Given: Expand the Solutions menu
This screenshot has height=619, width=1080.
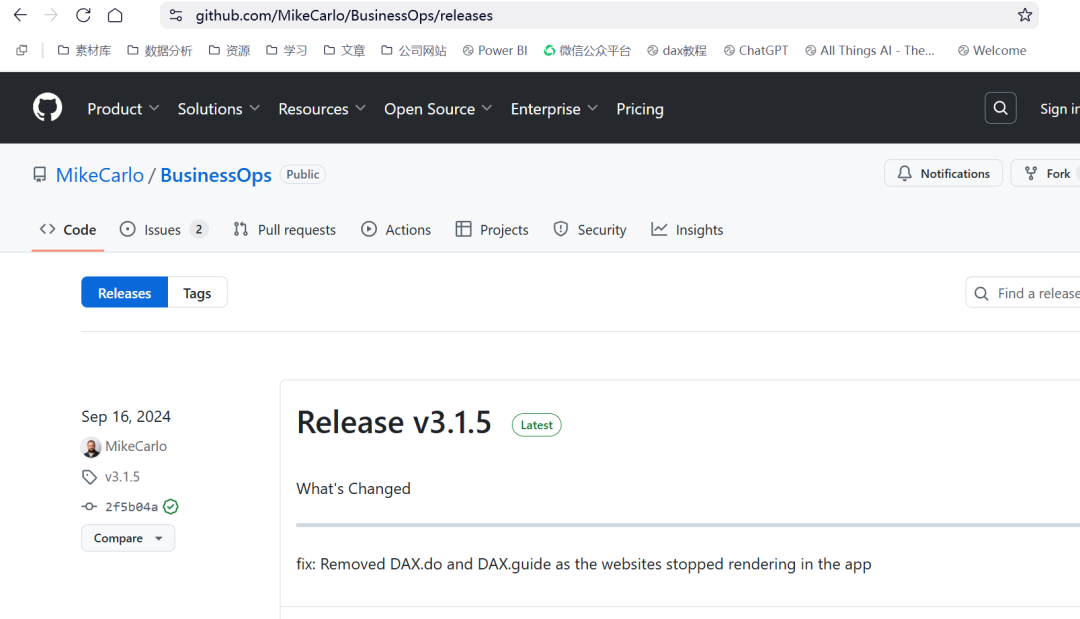Looking at the screenshot, I should [x=219, y=109].
